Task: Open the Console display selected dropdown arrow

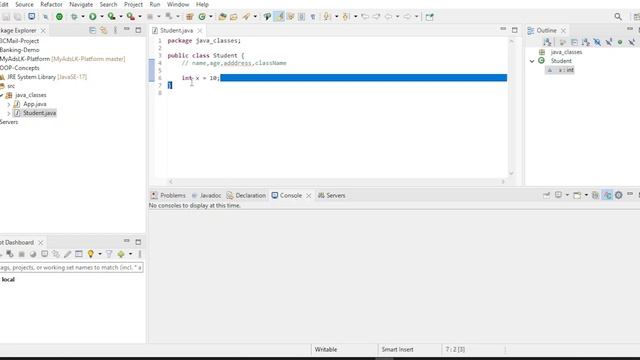Action: [x=567, y=195]
